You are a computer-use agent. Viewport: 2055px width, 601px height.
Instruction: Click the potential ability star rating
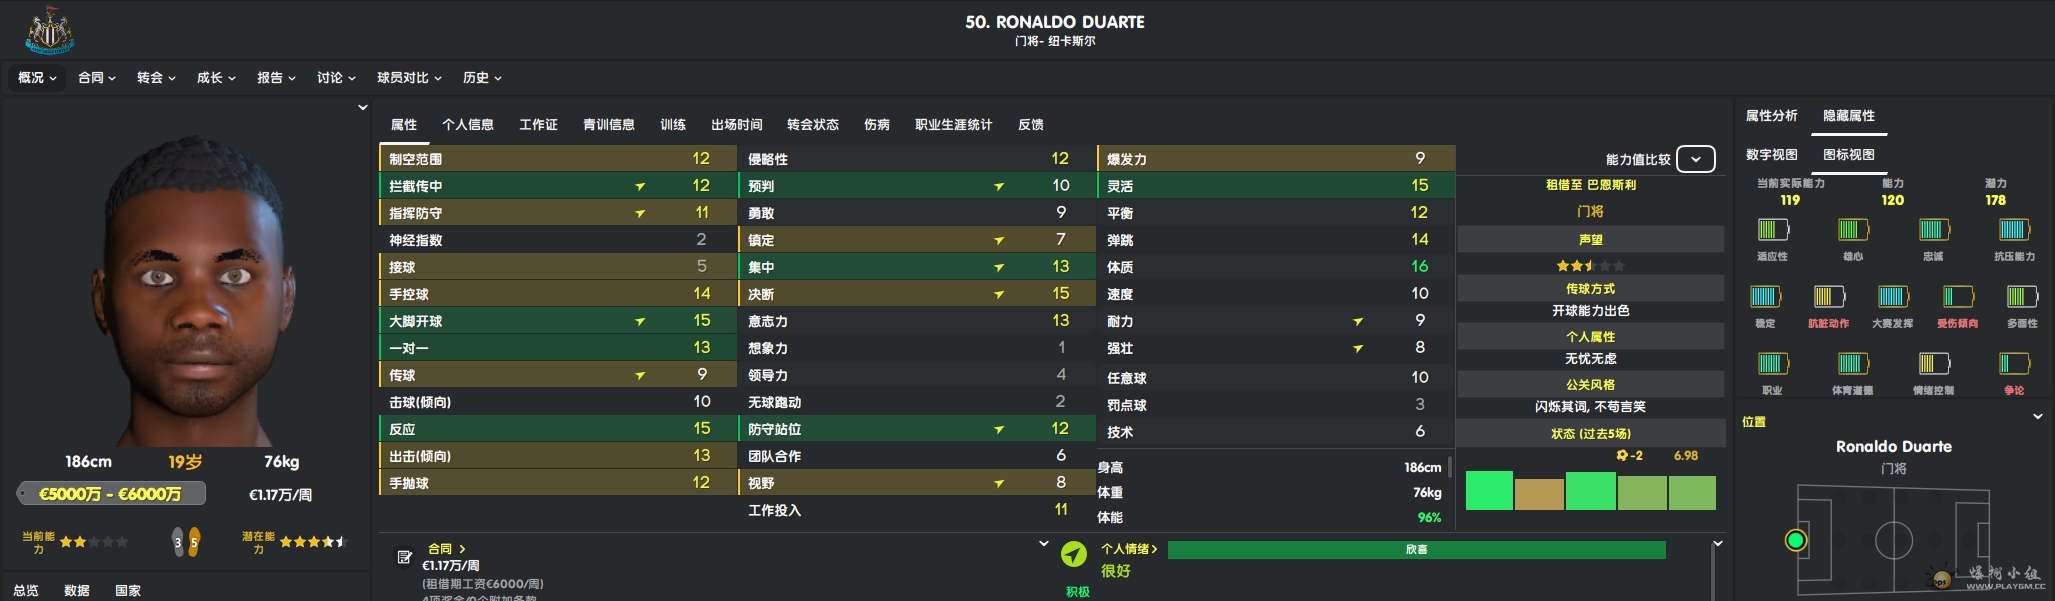point(312,542)
